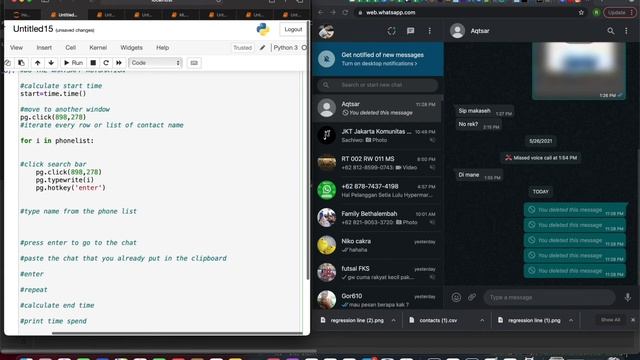Bookmark web.whatsapp.com with the star icon

pos(581,13)
